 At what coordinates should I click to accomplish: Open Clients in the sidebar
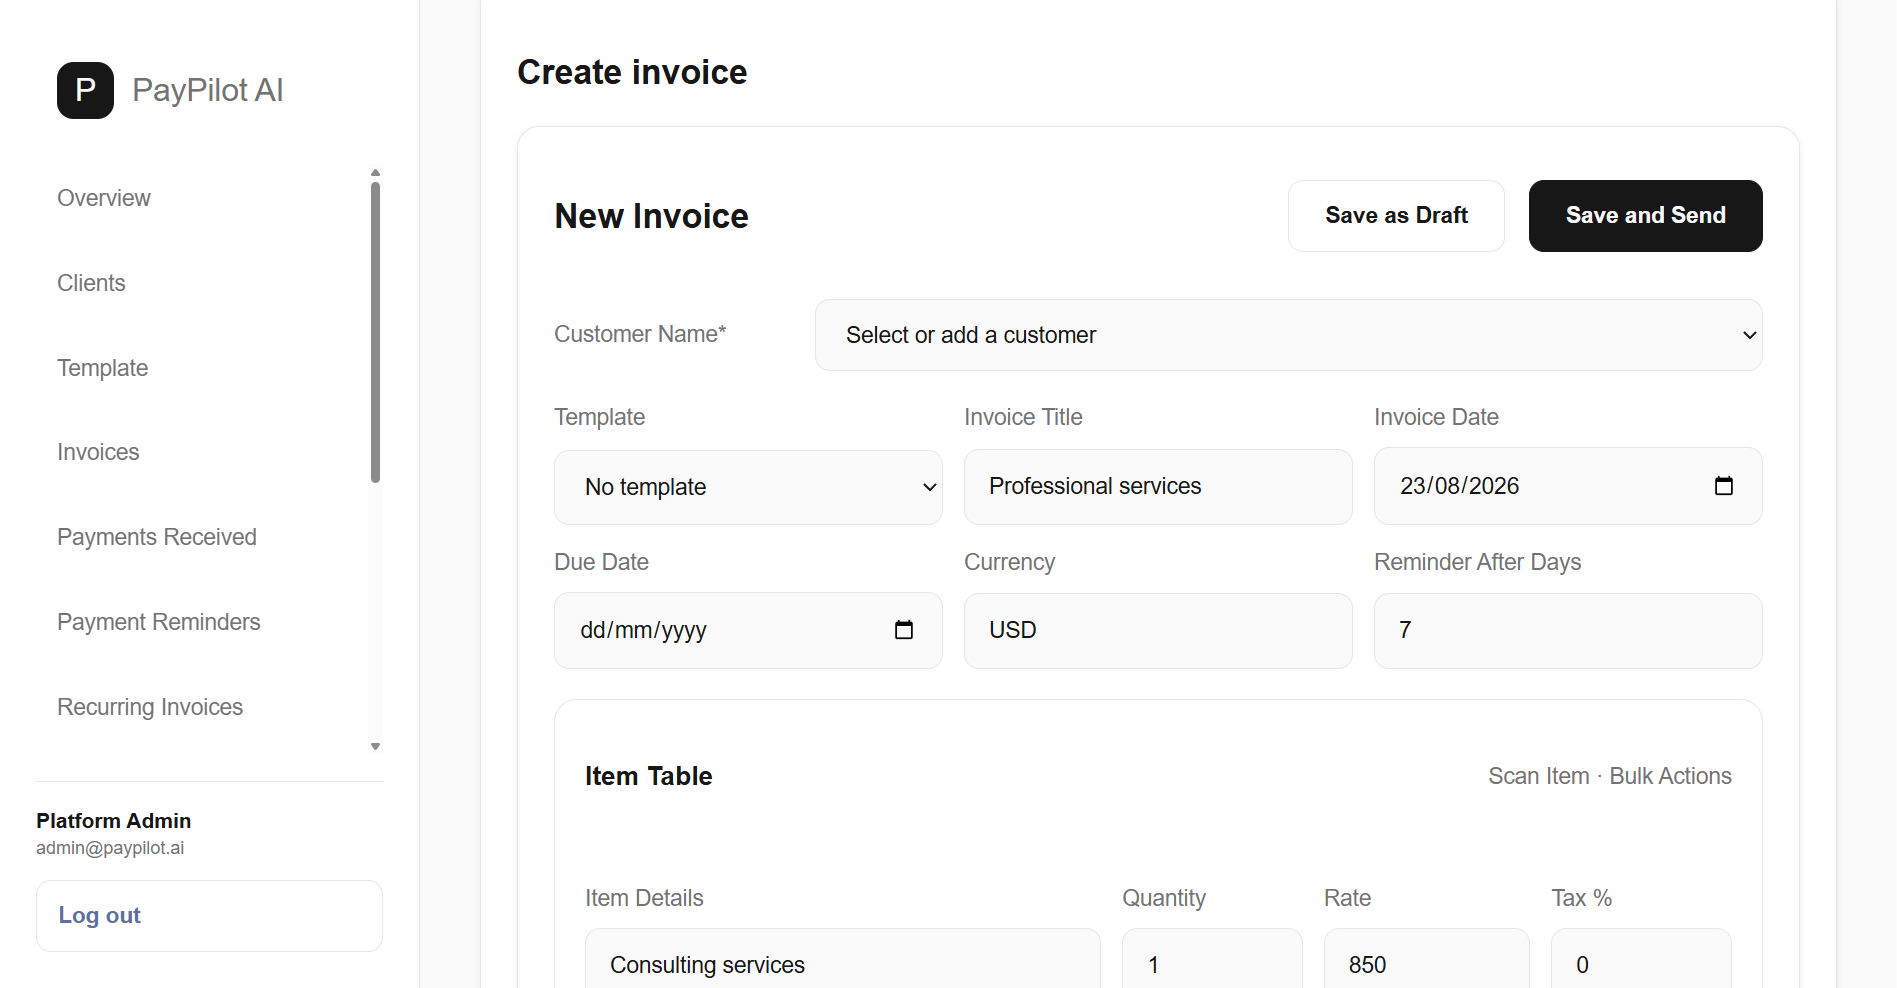click(91, 283)
